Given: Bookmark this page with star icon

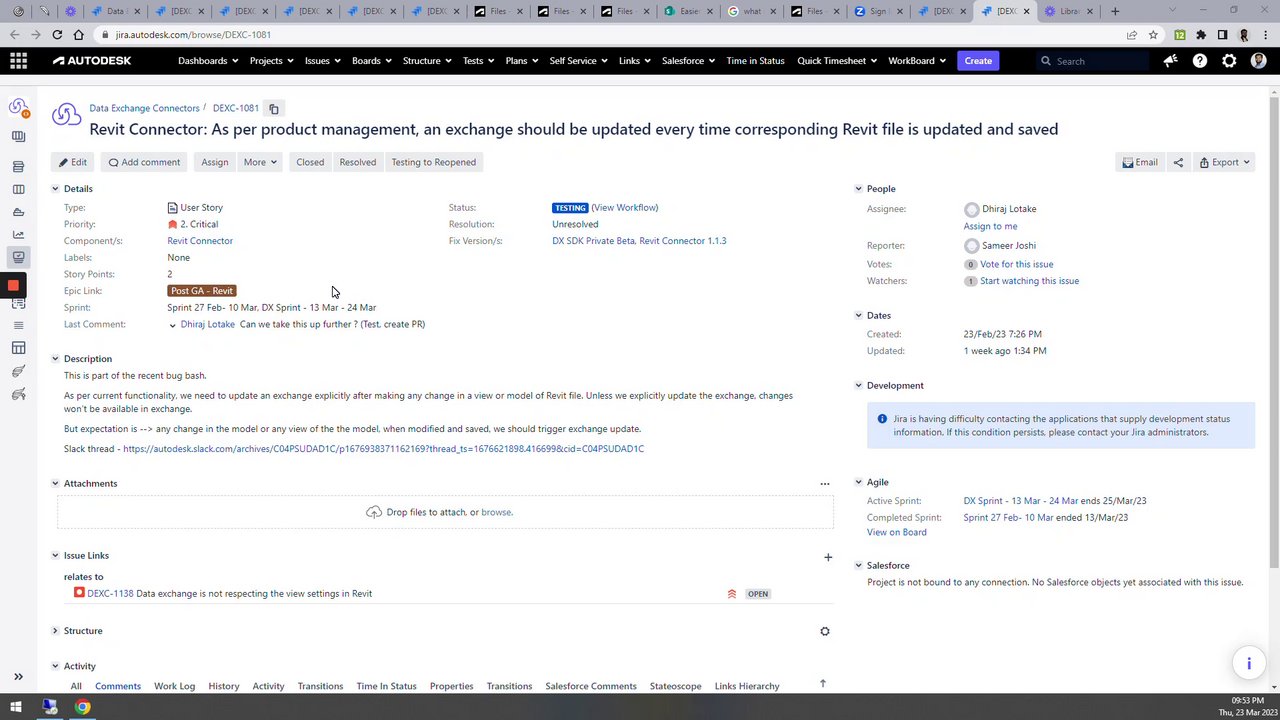Looking at the screenshot, I should point(1153,34).
